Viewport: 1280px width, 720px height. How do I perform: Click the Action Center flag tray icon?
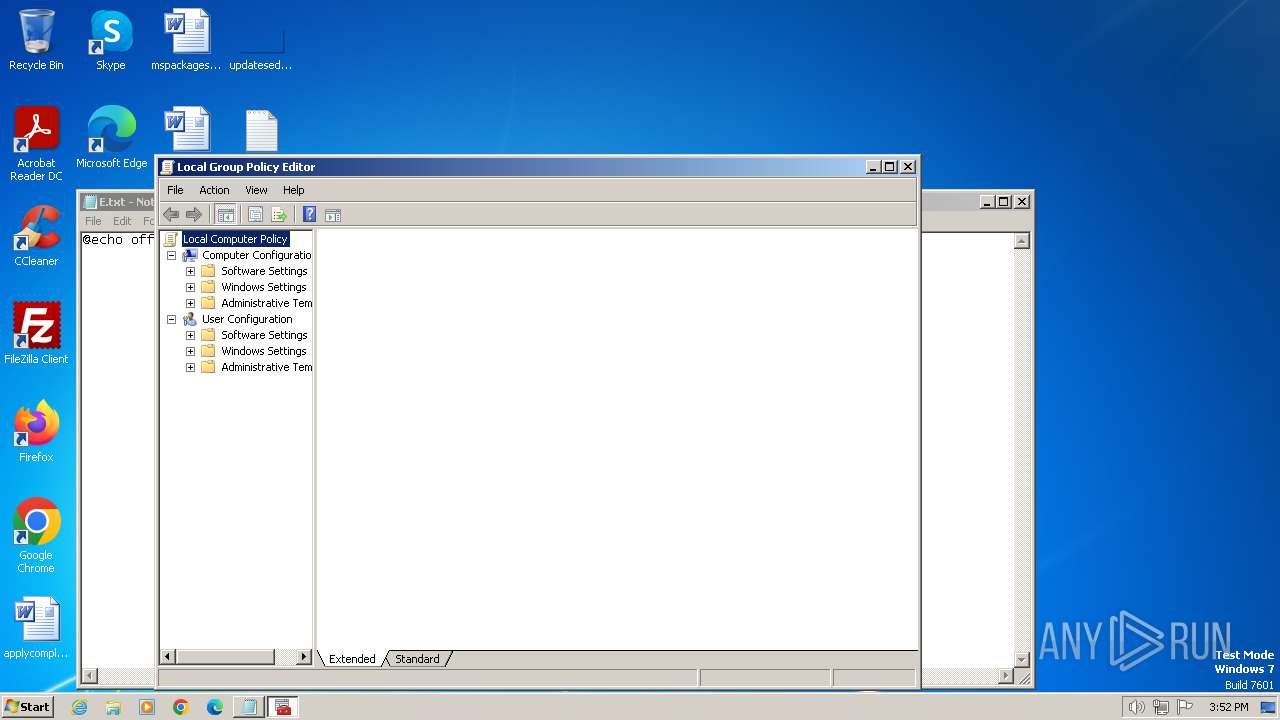(1186, 707)
